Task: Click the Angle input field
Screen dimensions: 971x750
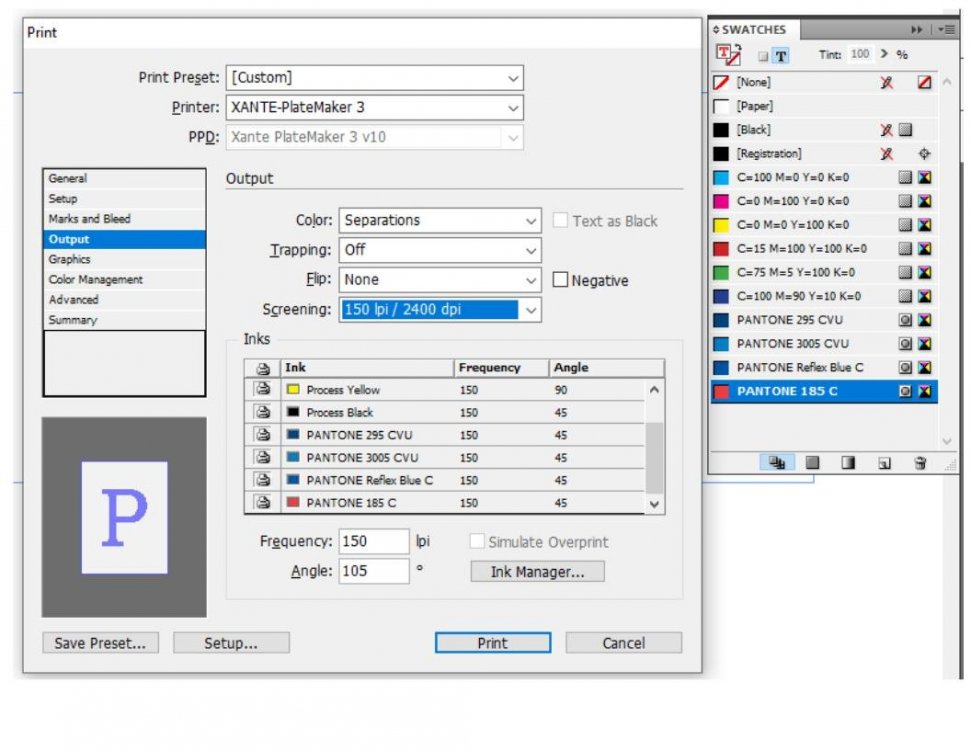Action: [x=374, y=571]
